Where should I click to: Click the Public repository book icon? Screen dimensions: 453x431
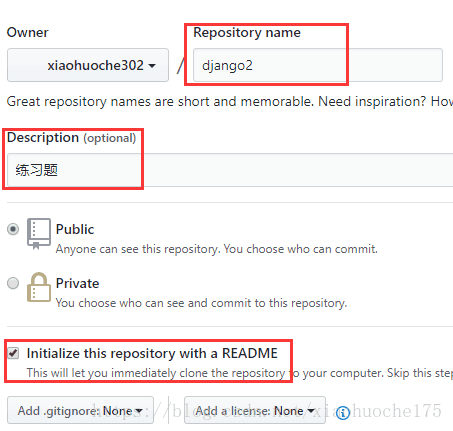pos(39,234)
